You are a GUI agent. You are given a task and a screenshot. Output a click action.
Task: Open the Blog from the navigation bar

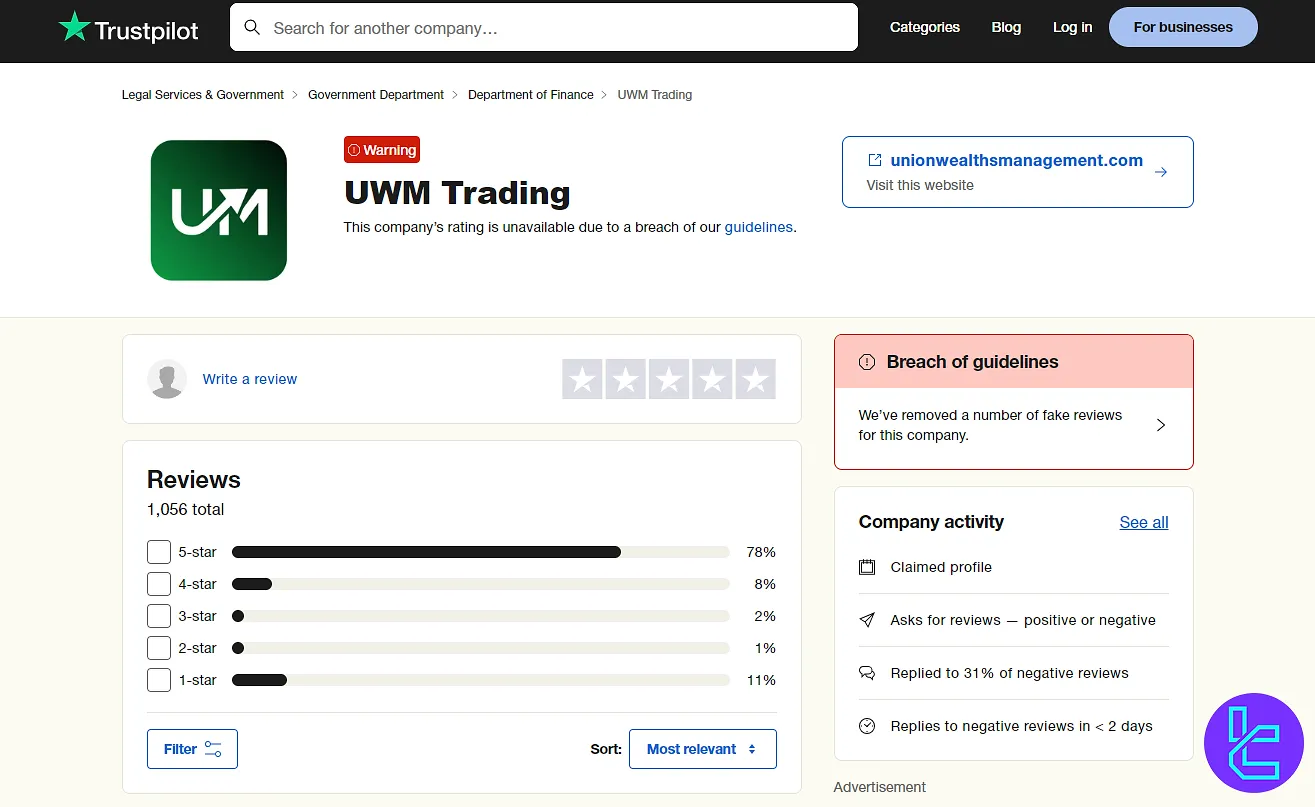tap(1005, 27)
